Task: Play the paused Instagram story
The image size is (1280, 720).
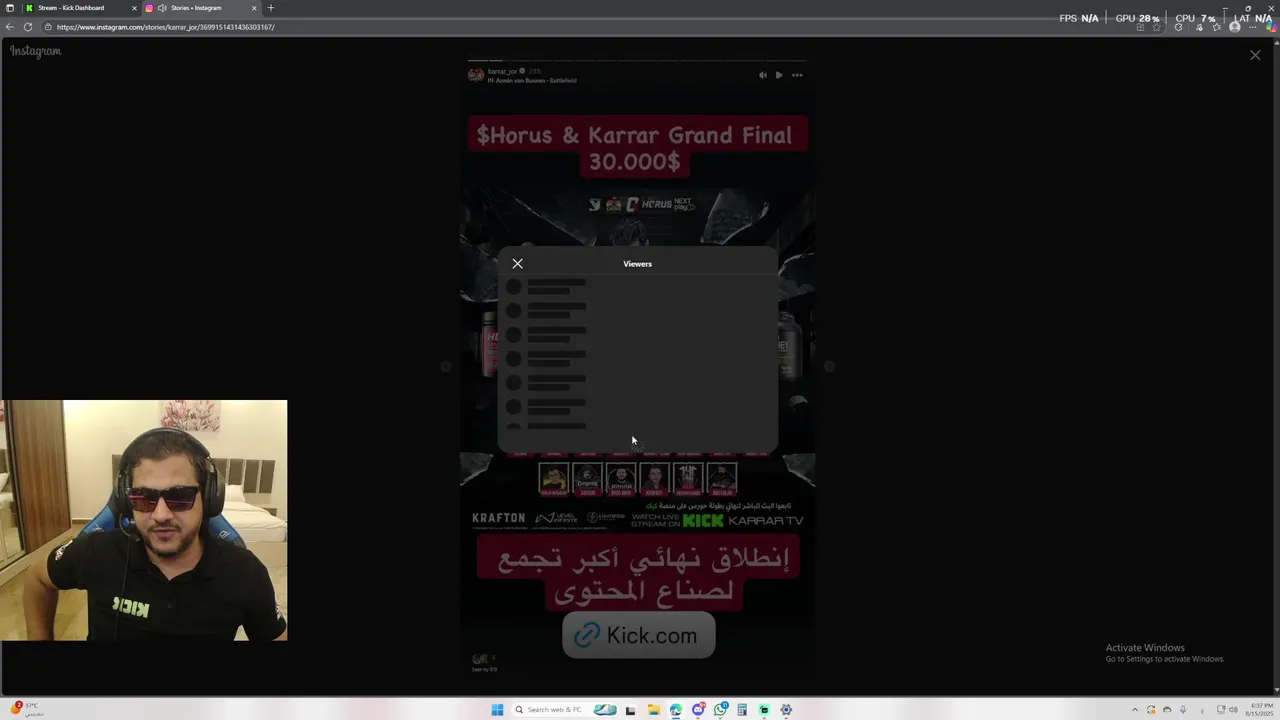Action: [x=779, y=75]
